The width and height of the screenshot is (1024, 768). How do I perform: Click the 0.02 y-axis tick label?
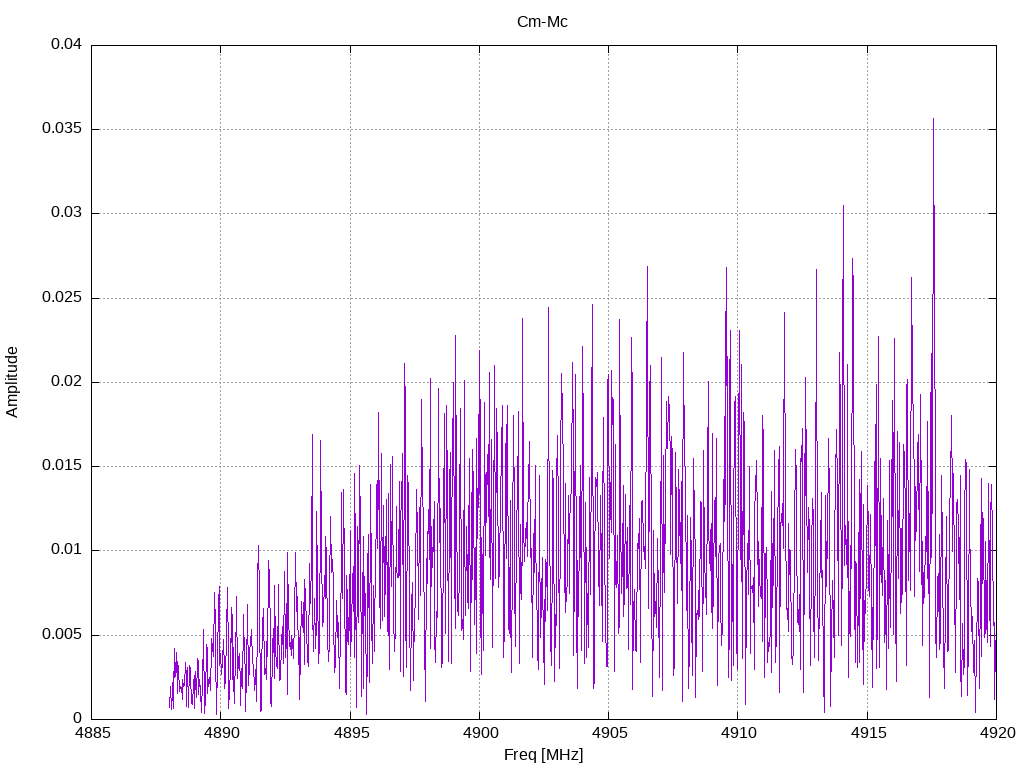tap(67, 381)
